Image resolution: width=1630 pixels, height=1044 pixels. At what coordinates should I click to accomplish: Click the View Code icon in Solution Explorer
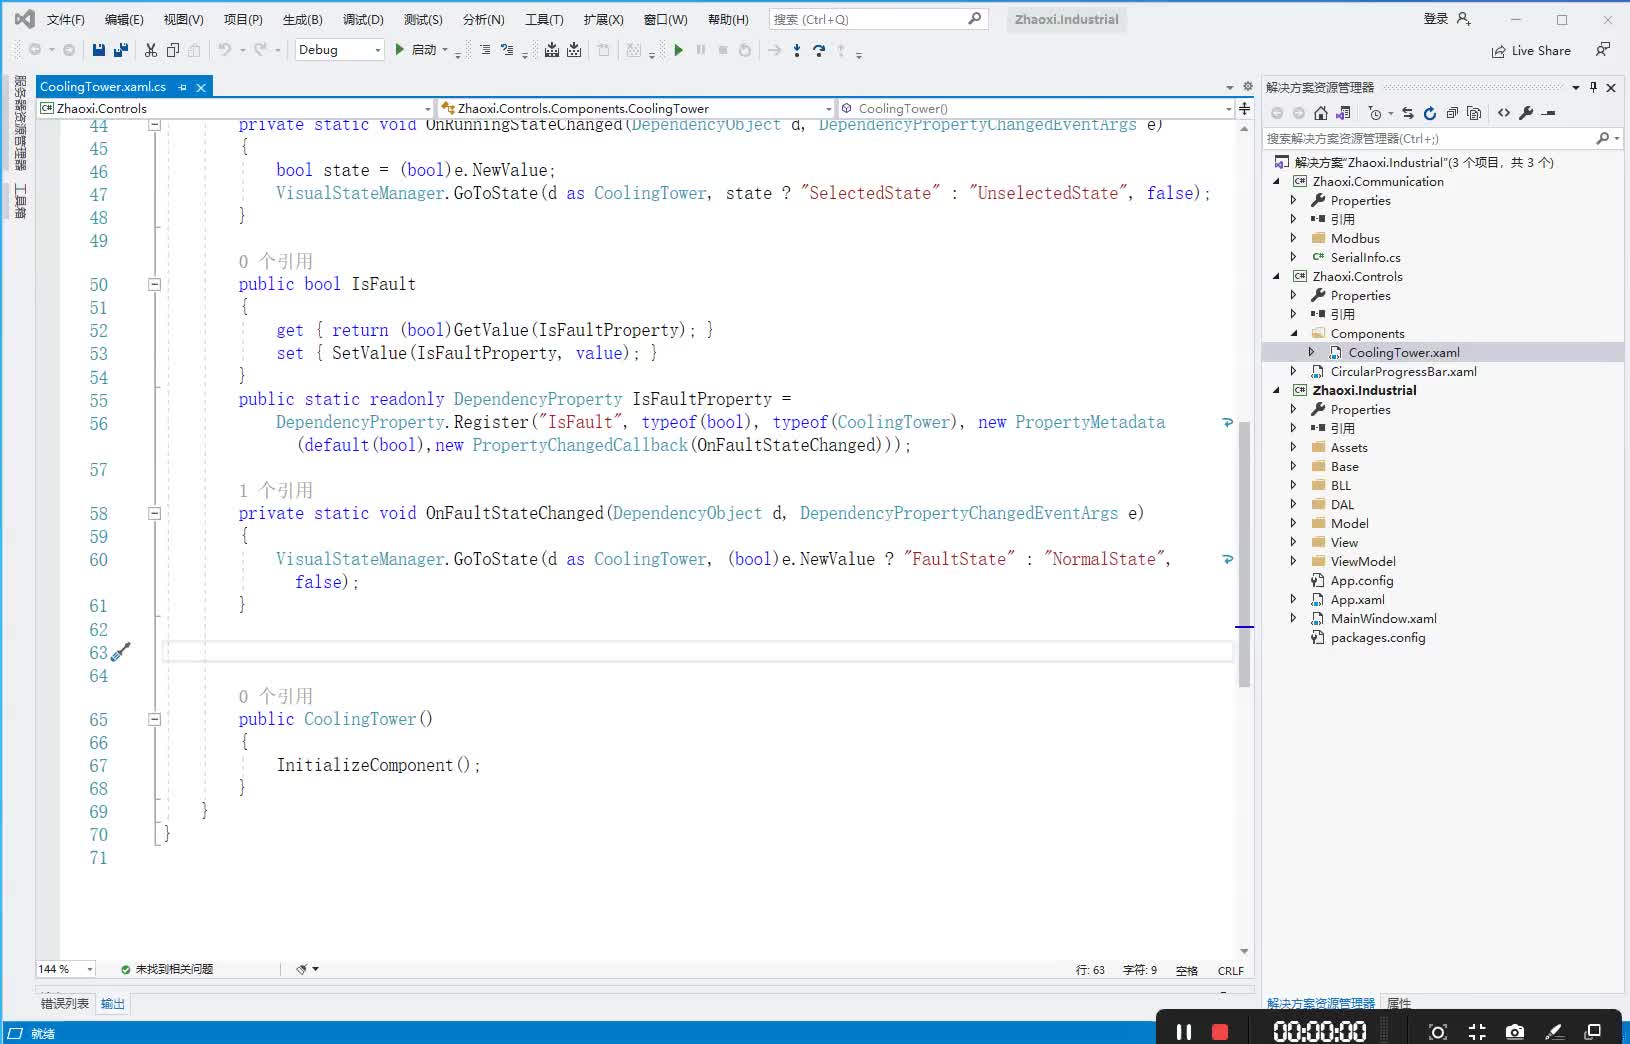pyautogui.click(x=1504, y=113)
